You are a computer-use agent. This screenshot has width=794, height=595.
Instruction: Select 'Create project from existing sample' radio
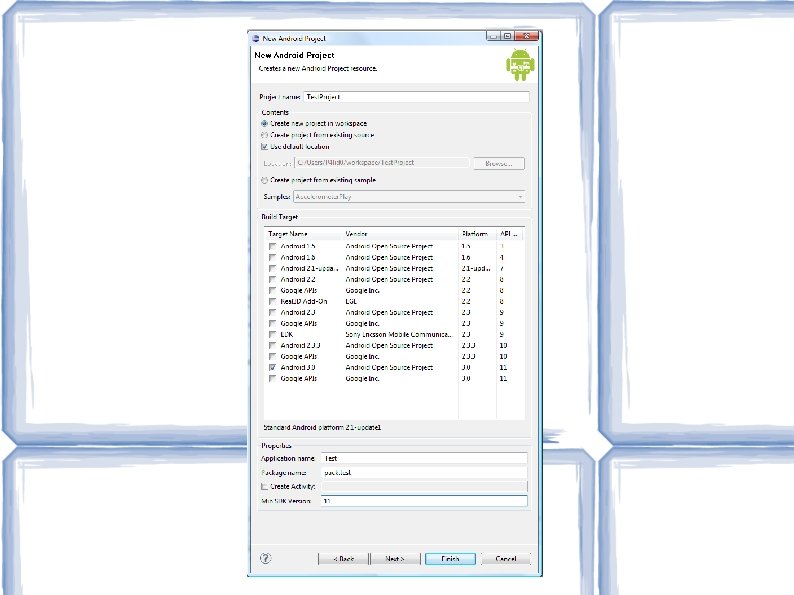point(264,180)
